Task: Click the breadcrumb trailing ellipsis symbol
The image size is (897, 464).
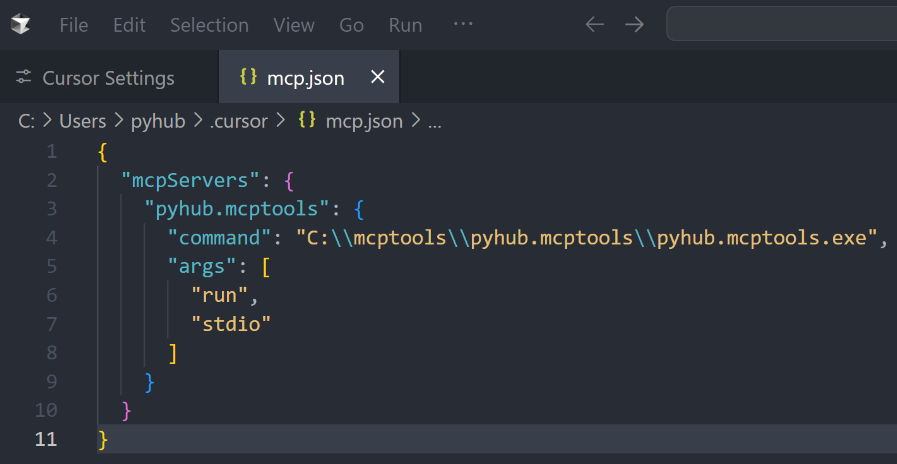Action: (435, 122)
